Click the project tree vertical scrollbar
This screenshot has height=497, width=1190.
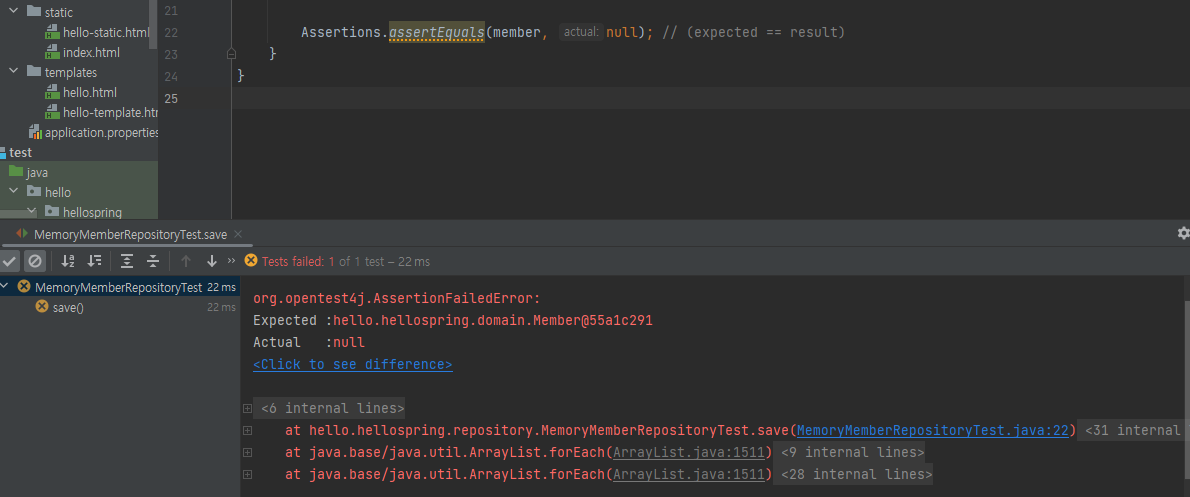click(x=153, y=24)
